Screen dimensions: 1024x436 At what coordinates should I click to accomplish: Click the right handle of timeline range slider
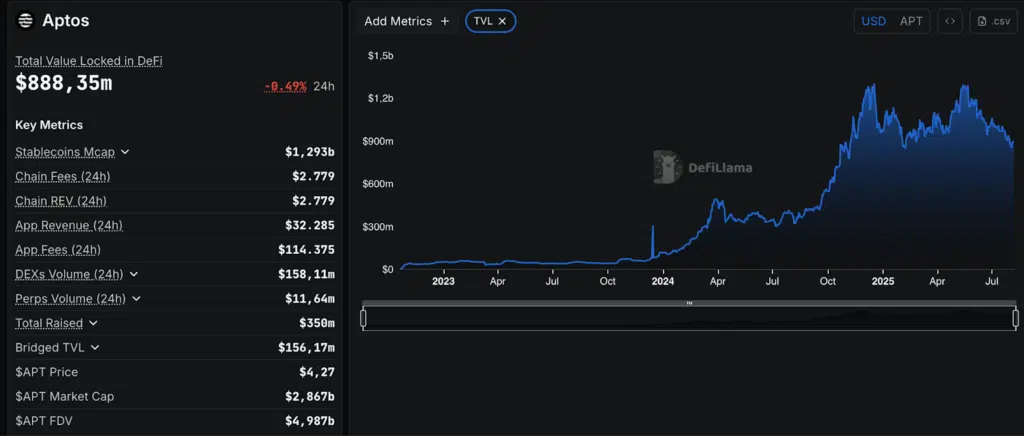coord(1015,318)
